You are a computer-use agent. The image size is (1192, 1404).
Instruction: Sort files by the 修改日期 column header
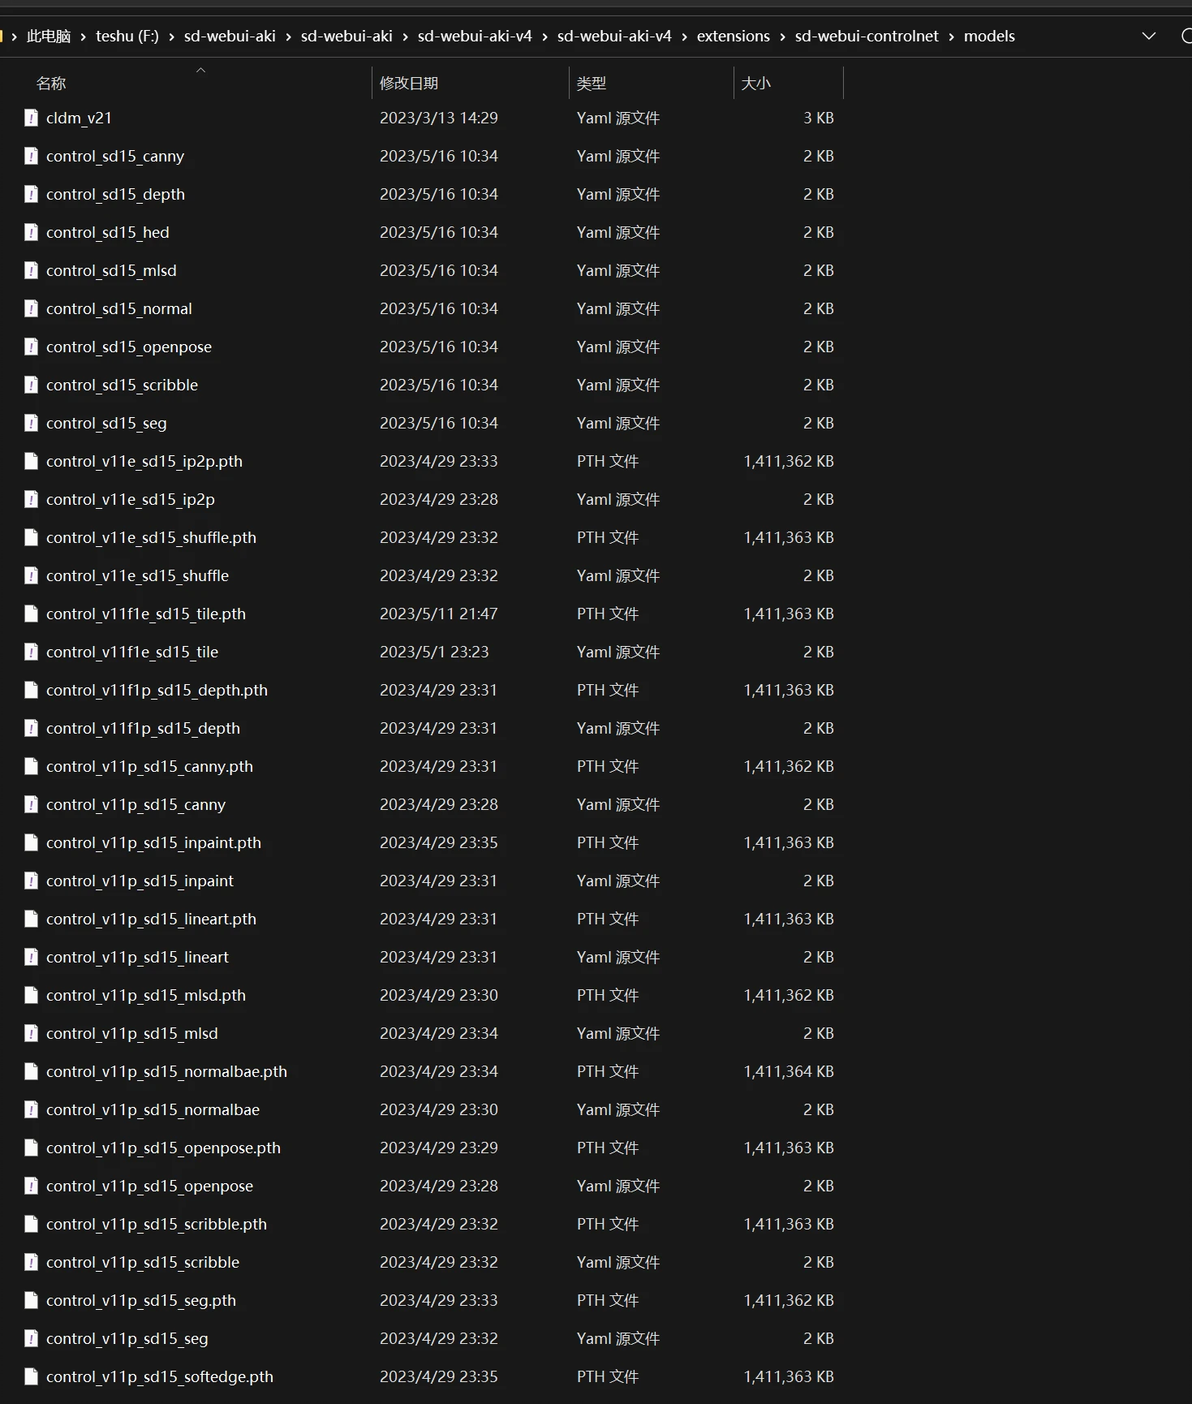[409, 83]
